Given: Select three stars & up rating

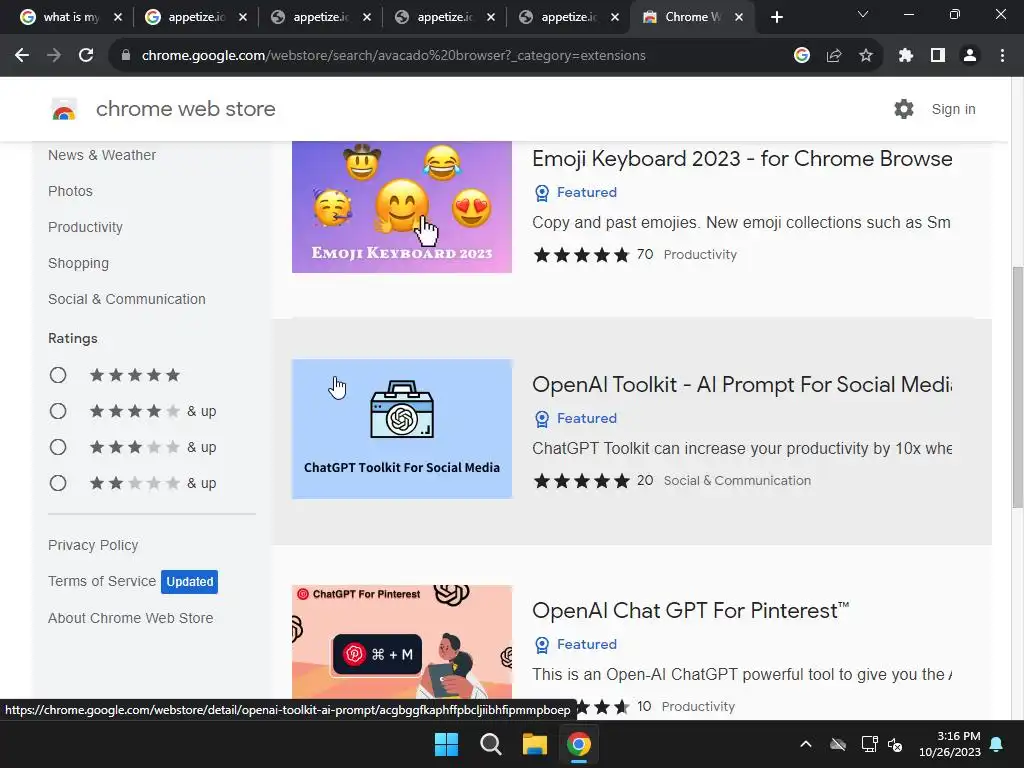Looking at the screenshot, I should (x=58, y=447).
